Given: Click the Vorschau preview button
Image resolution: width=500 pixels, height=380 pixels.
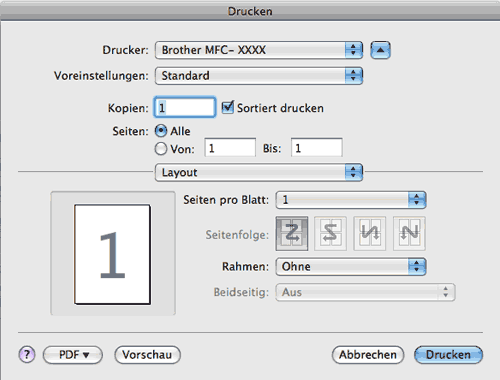Looking at the screenshot, I should (147, 355).
